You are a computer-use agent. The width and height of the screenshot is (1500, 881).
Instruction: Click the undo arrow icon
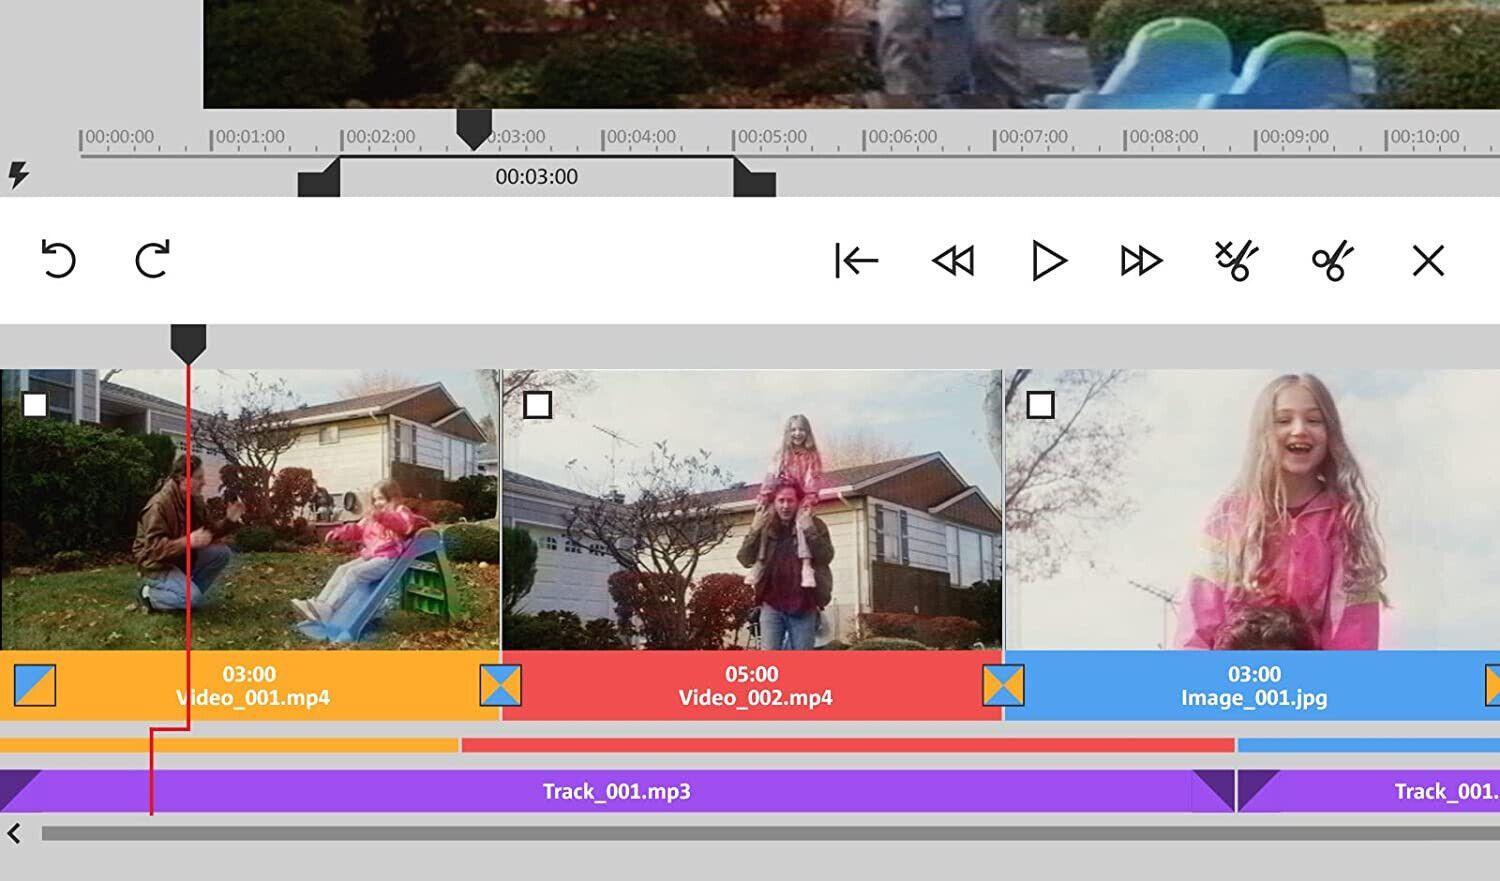coord(58,260)
